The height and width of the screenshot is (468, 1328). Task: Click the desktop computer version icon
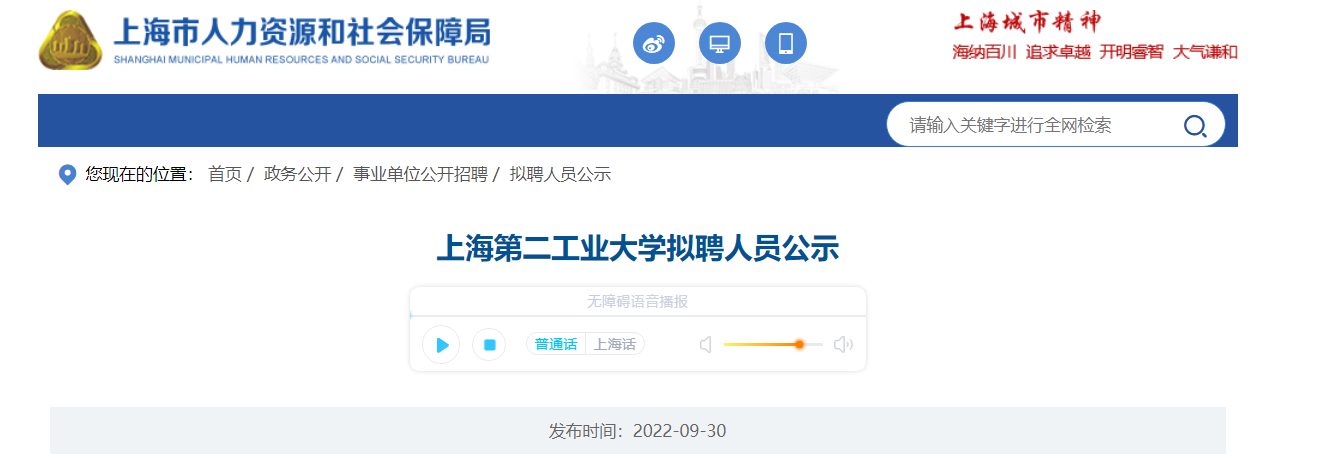point(720,43)
